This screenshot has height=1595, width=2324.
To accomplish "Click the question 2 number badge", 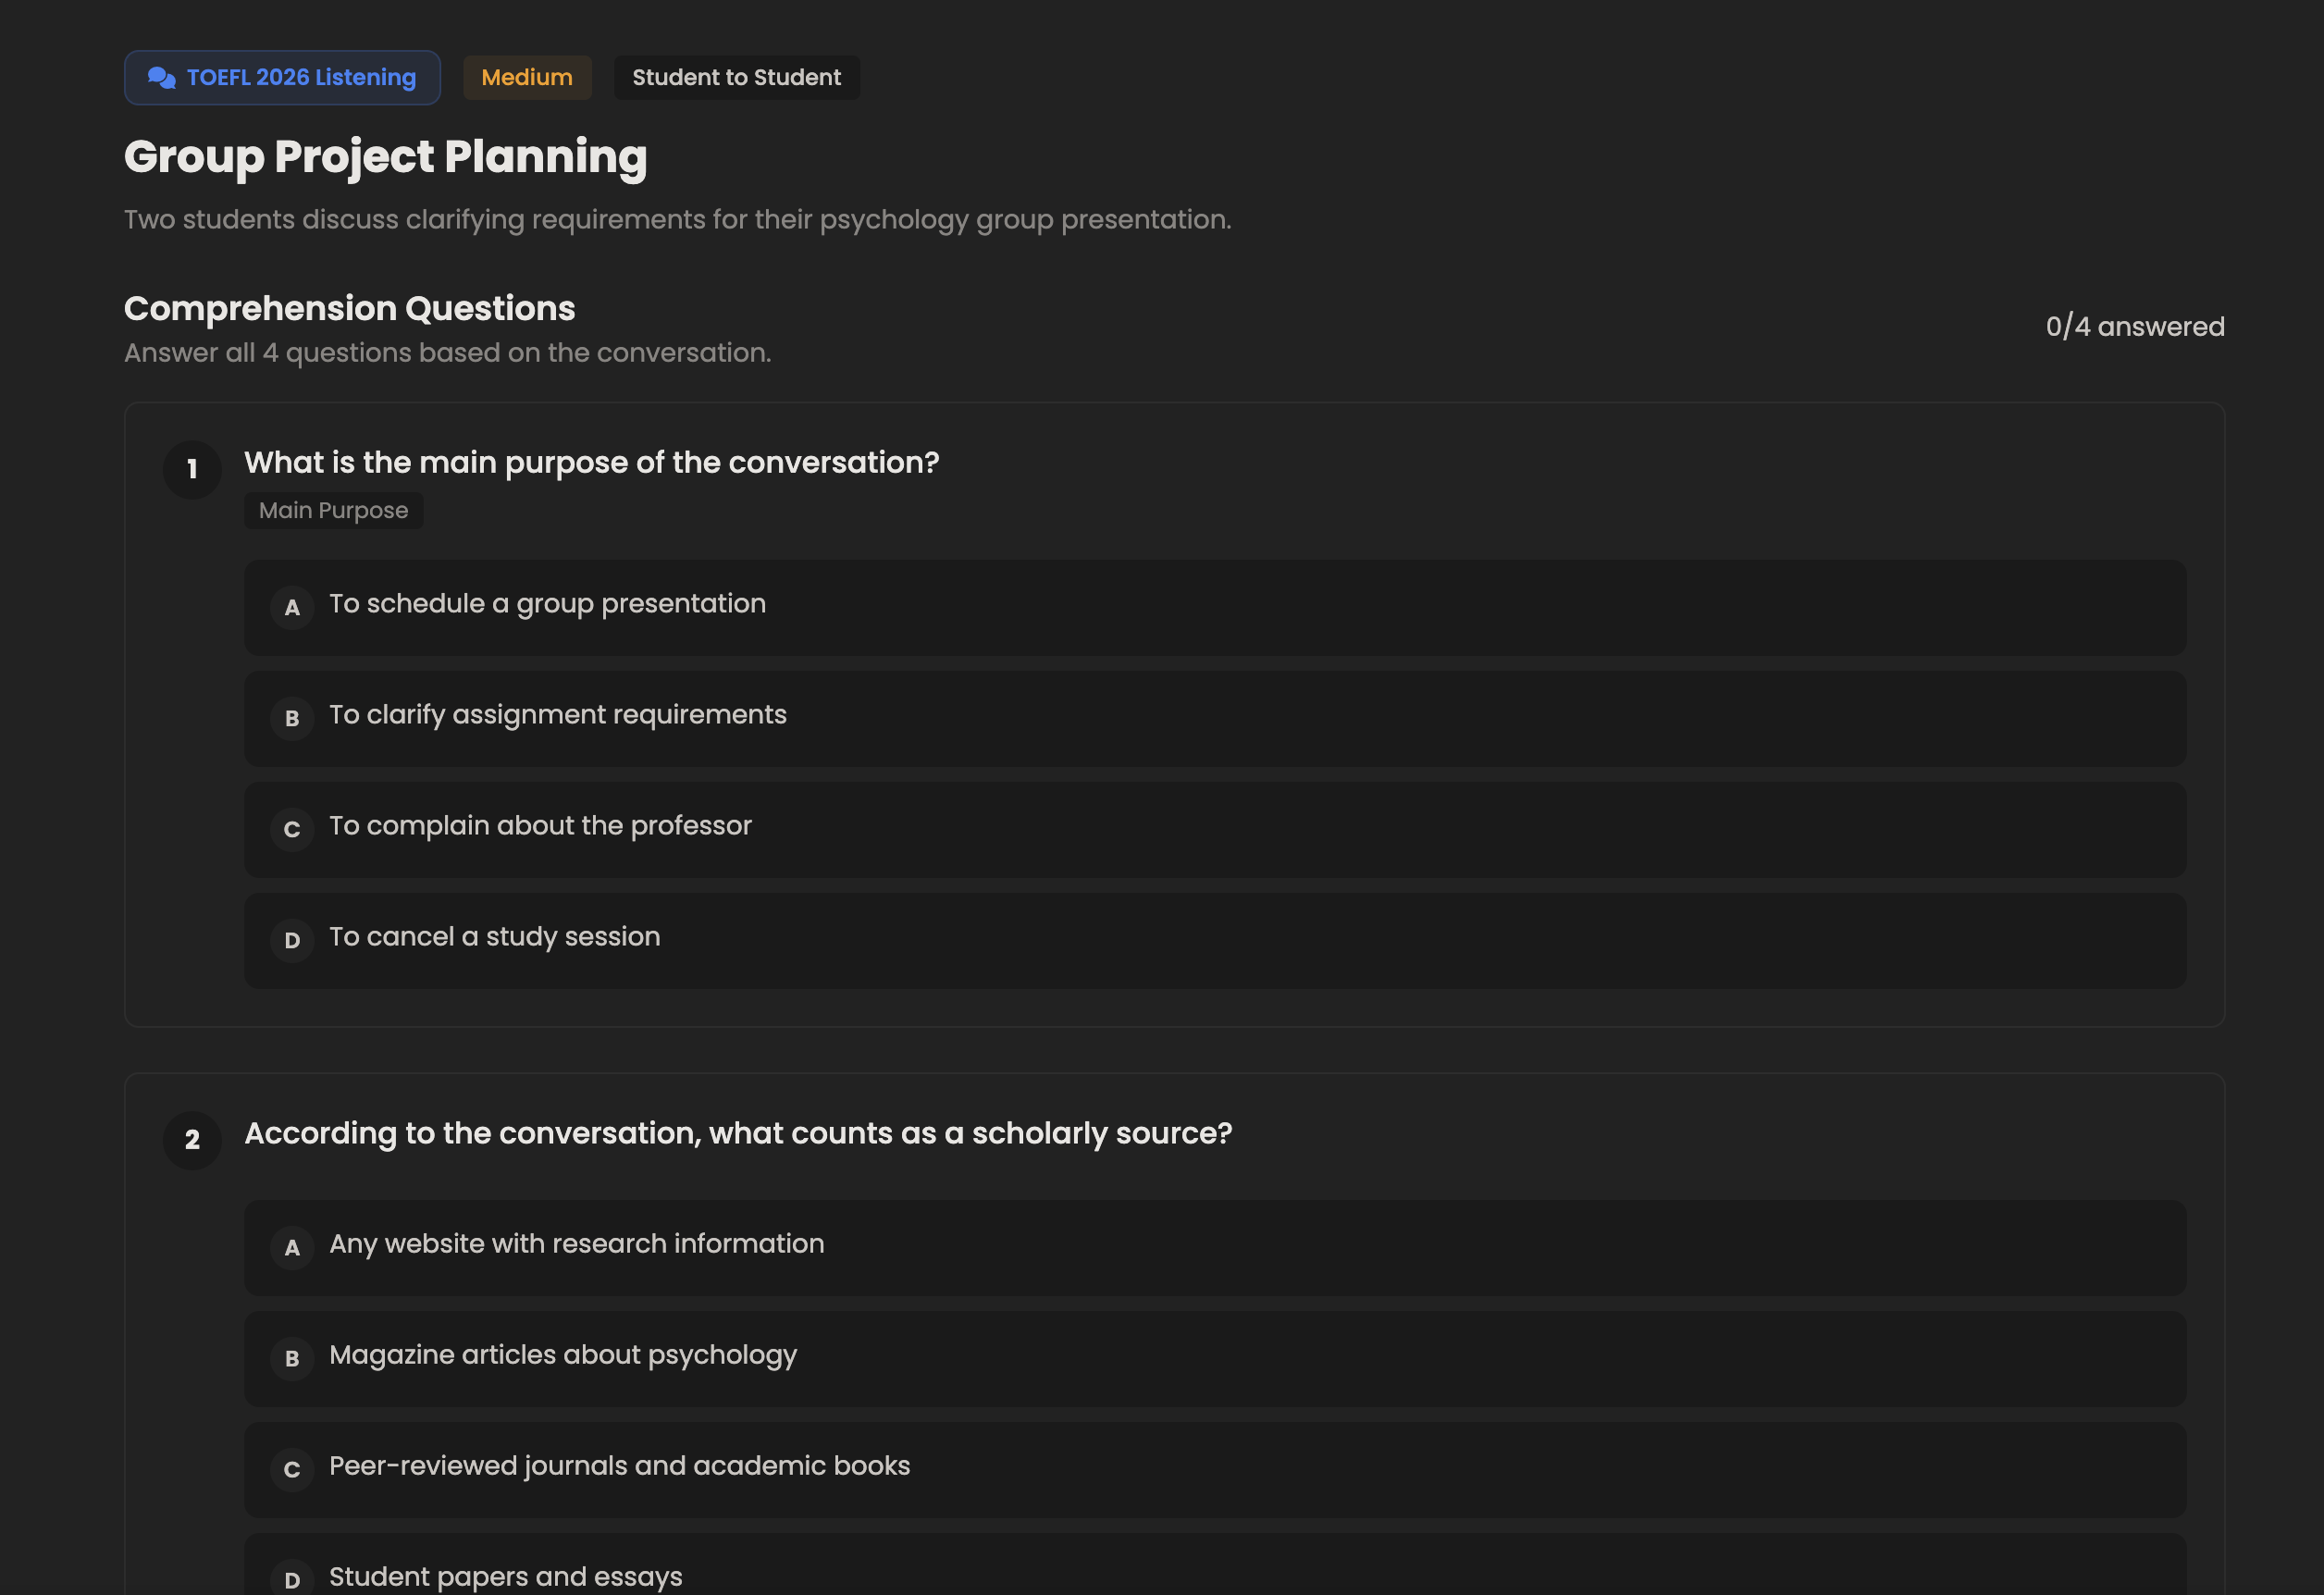I will (192, 1140).
